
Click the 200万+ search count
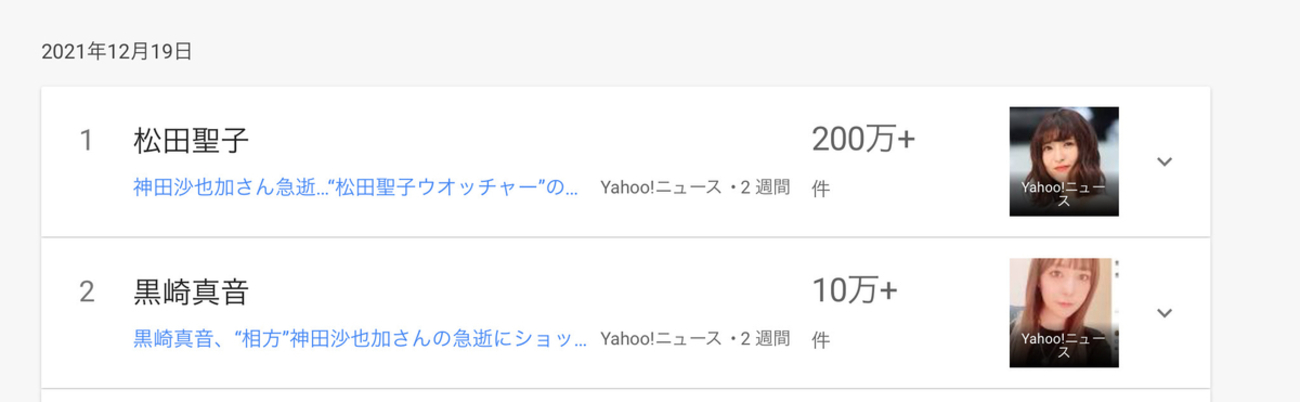[863, 141]
